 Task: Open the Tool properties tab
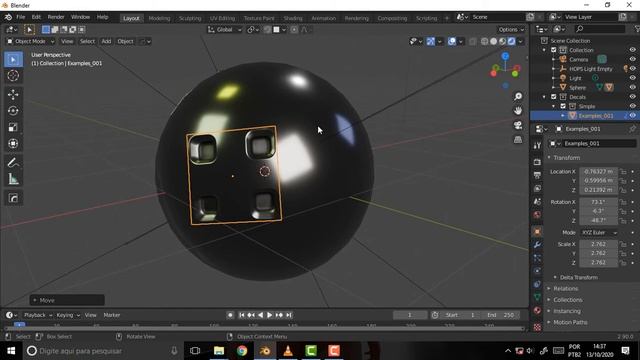click(537, 145)
